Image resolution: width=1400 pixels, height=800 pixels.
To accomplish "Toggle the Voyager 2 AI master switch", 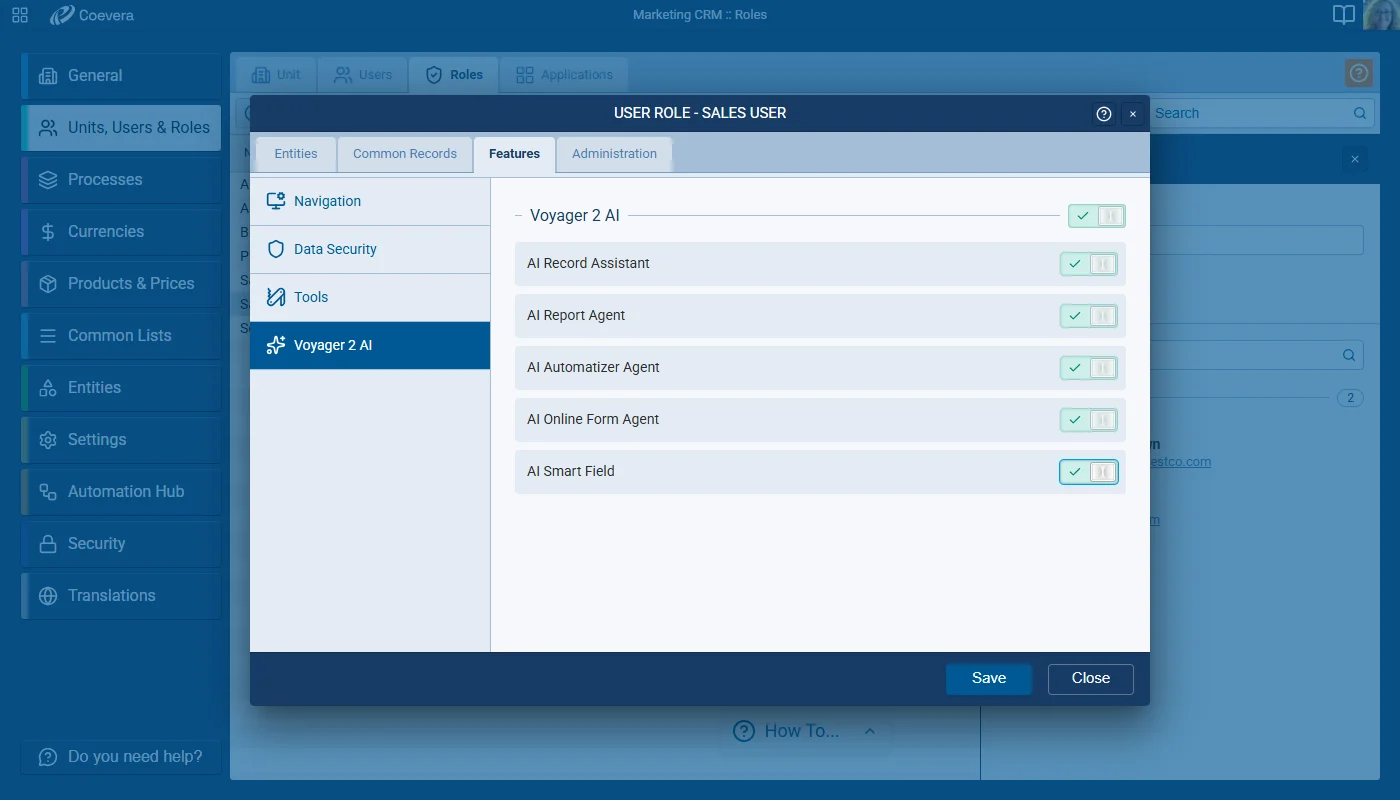I will (1097, 216).
